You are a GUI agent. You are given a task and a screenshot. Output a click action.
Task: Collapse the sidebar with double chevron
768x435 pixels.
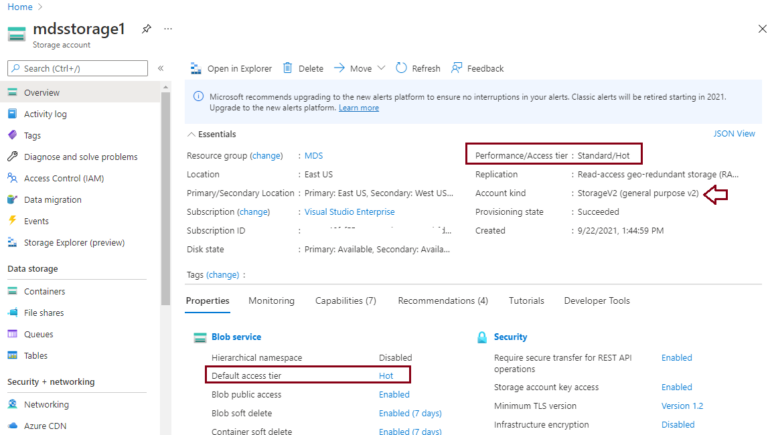click(161, 68)
